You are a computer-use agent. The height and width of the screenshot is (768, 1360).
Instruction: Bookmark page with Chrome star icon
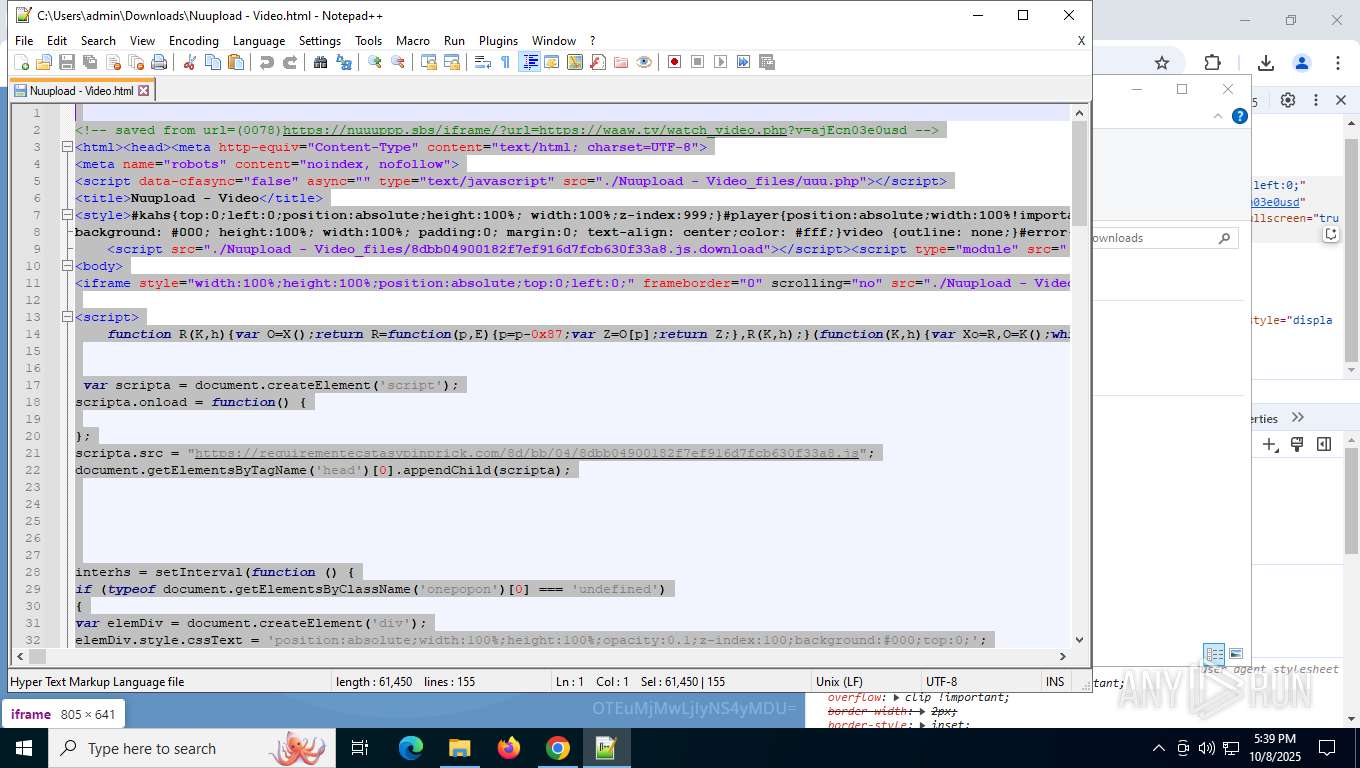point(1162,63)
